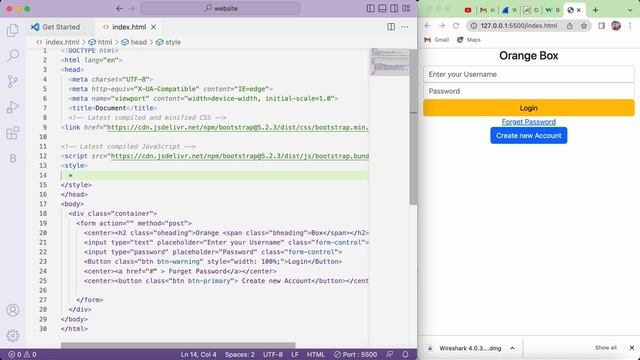Viewport: 640px width, 360px height.
Task: Change encoding via UTF-8 status item
Action: click(273, 355)
